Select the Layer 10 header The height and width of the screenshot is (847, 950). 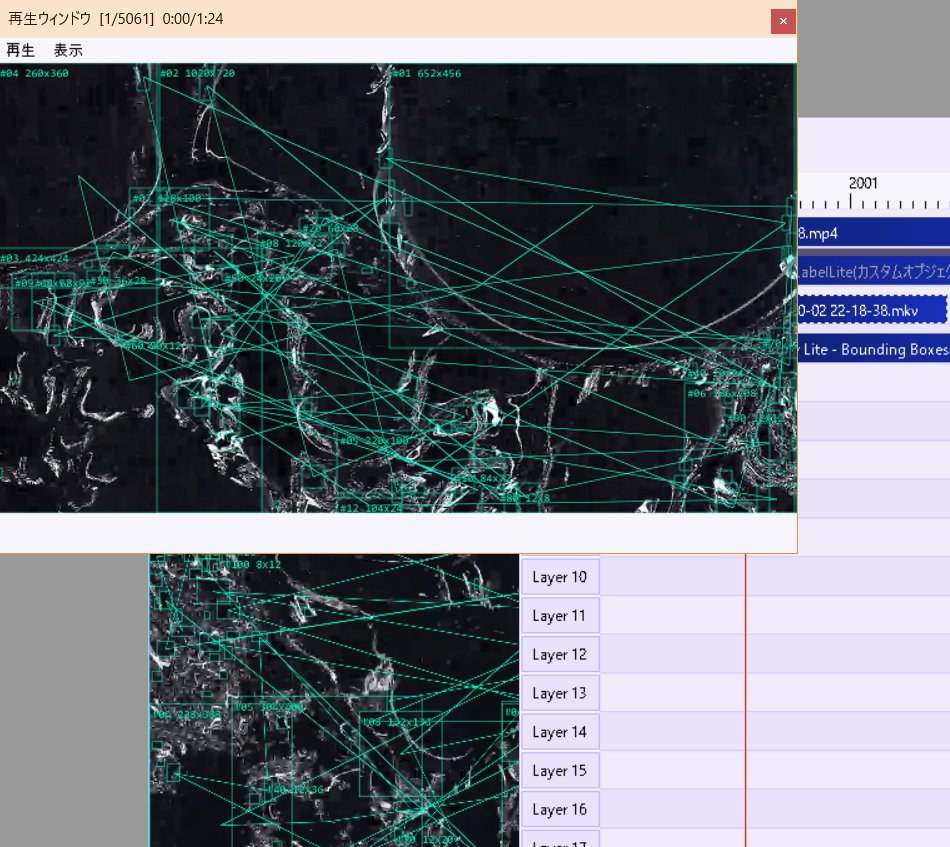click(560, 577)
